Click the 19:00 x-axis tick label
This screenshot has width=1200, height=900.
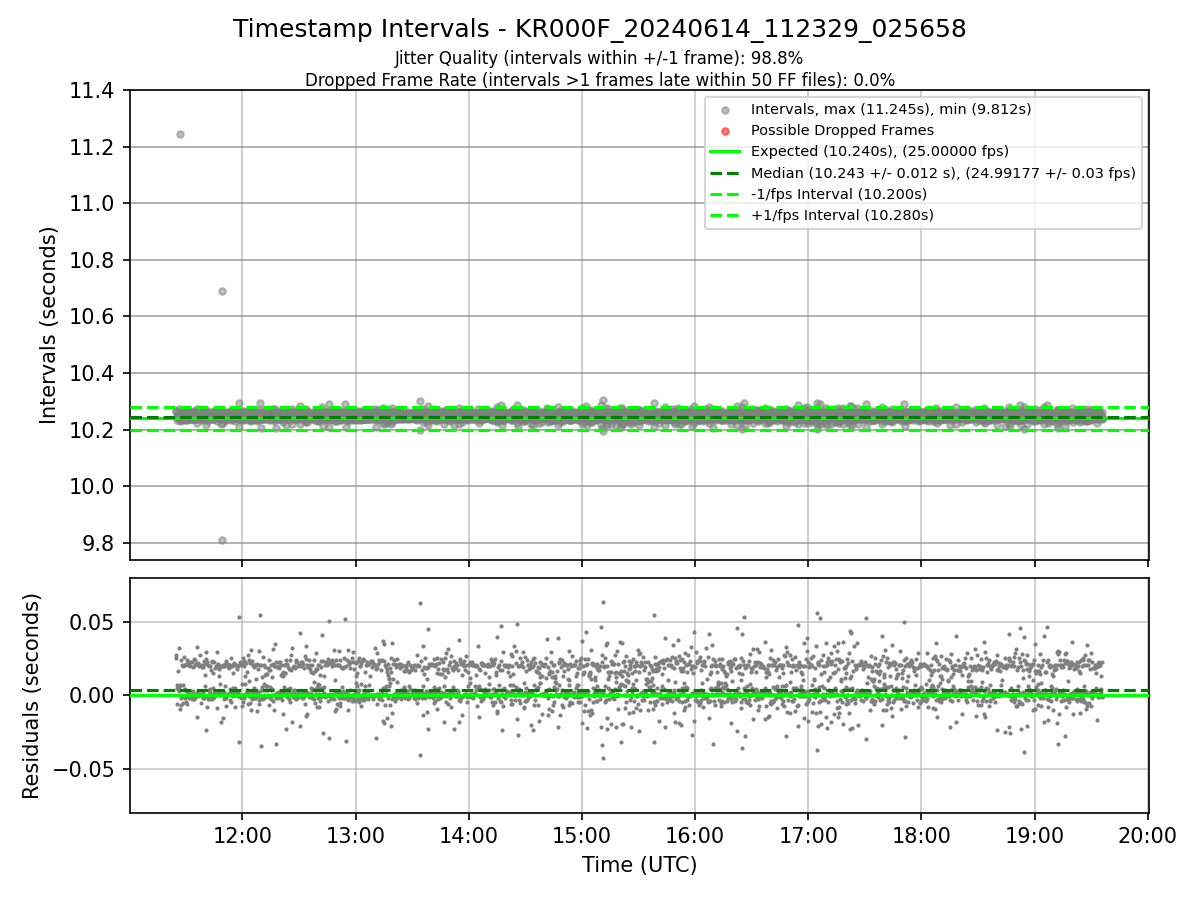coord(1034,834)
